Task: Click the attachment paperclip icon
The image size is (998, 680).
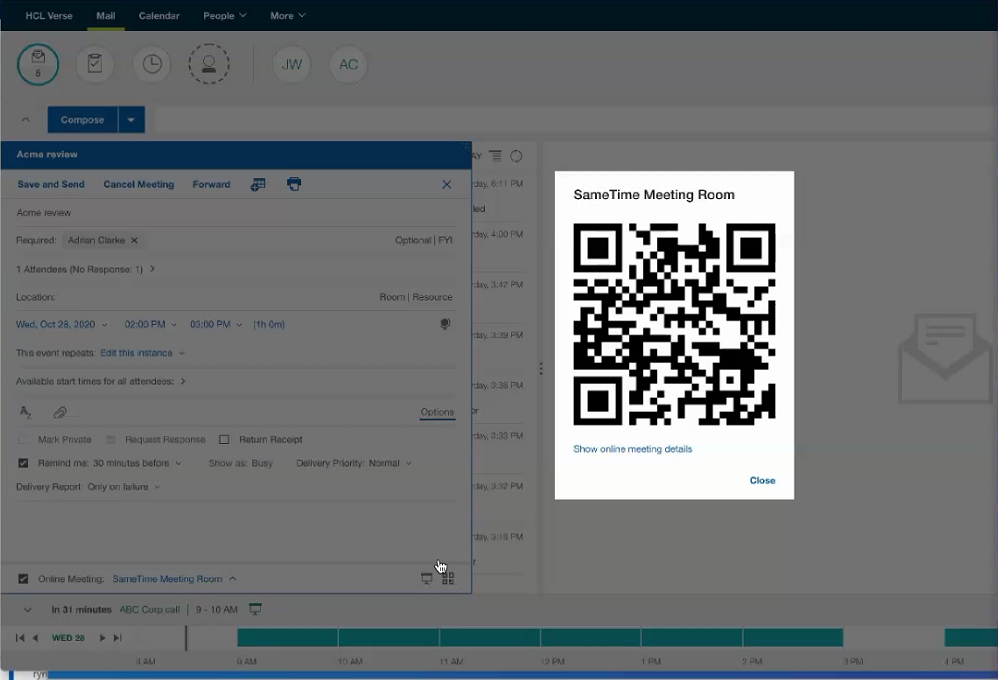Action: click(60, 412)
